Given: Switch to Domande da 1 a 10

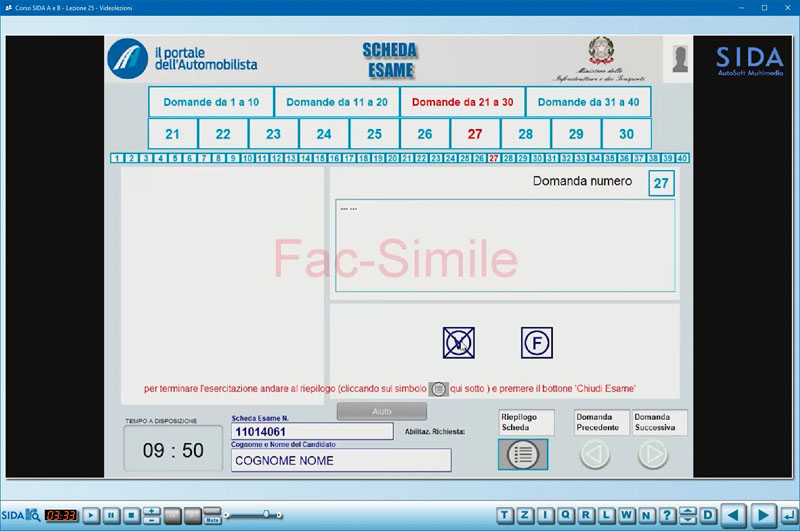Looking at the screenshot, I should pos(211,102).
